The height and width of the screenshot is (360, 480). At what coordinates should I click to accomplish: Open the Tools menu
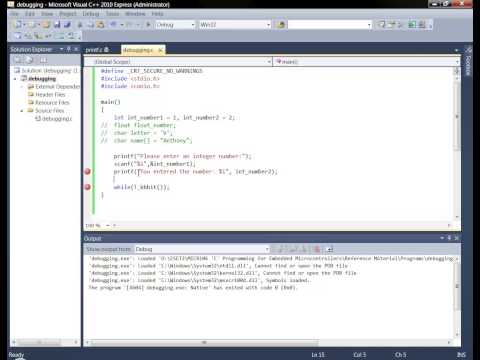tap(112, 14)
